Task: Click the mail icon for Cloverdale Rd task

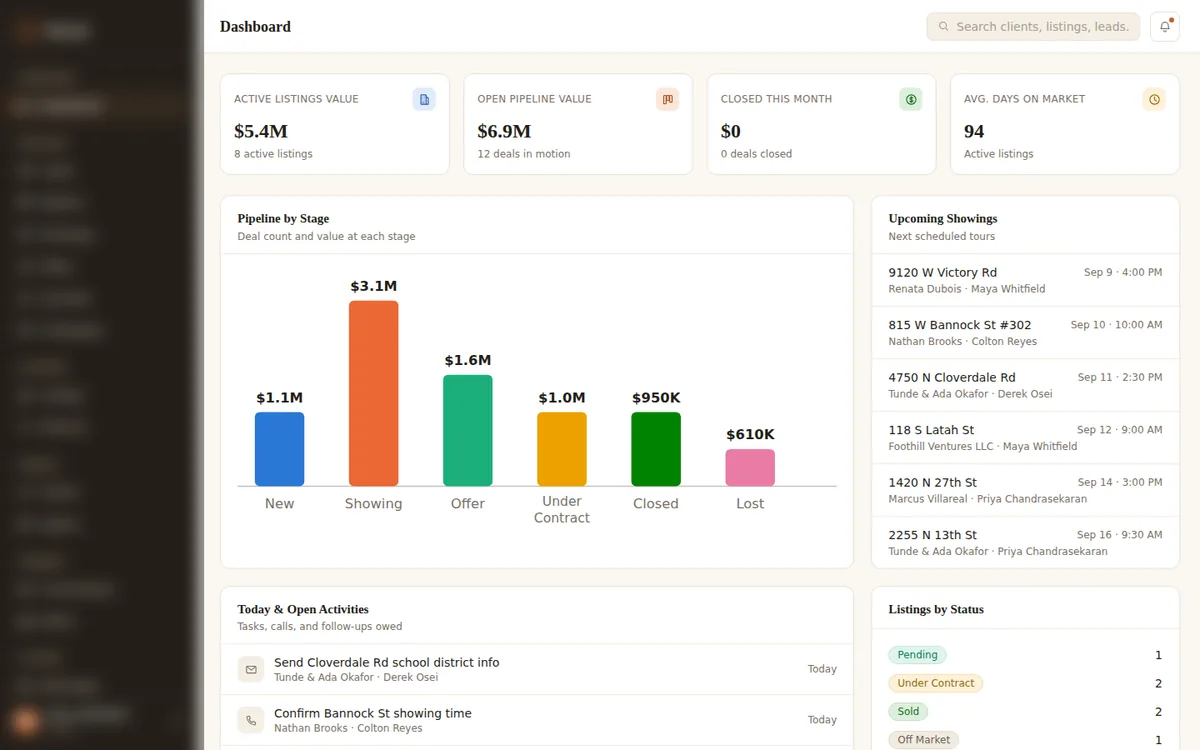Action: [x=251, y=669]
